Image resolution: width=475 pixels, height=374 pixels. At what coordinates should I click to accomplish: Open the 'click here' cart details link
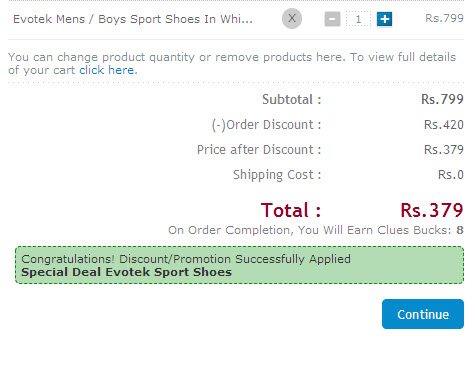(x=107, y=70)
